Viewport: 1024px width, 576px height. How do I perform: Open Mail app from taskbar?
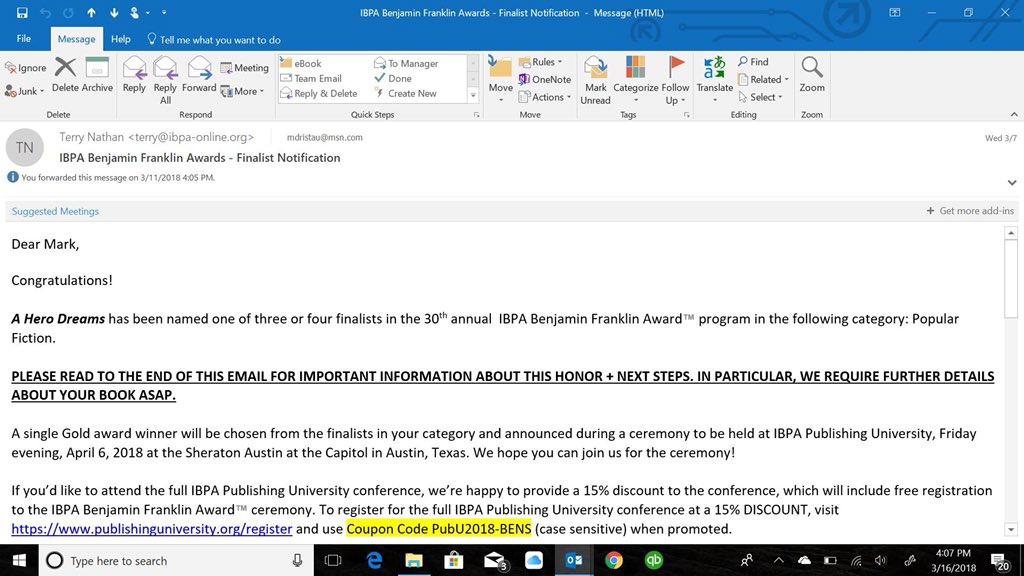tap(494, 560)
